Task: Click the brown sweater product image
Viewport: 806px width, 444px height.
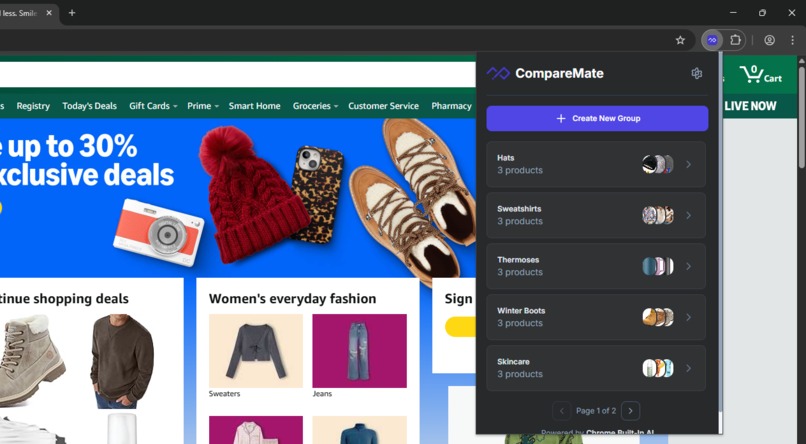Action: point(122,361)
